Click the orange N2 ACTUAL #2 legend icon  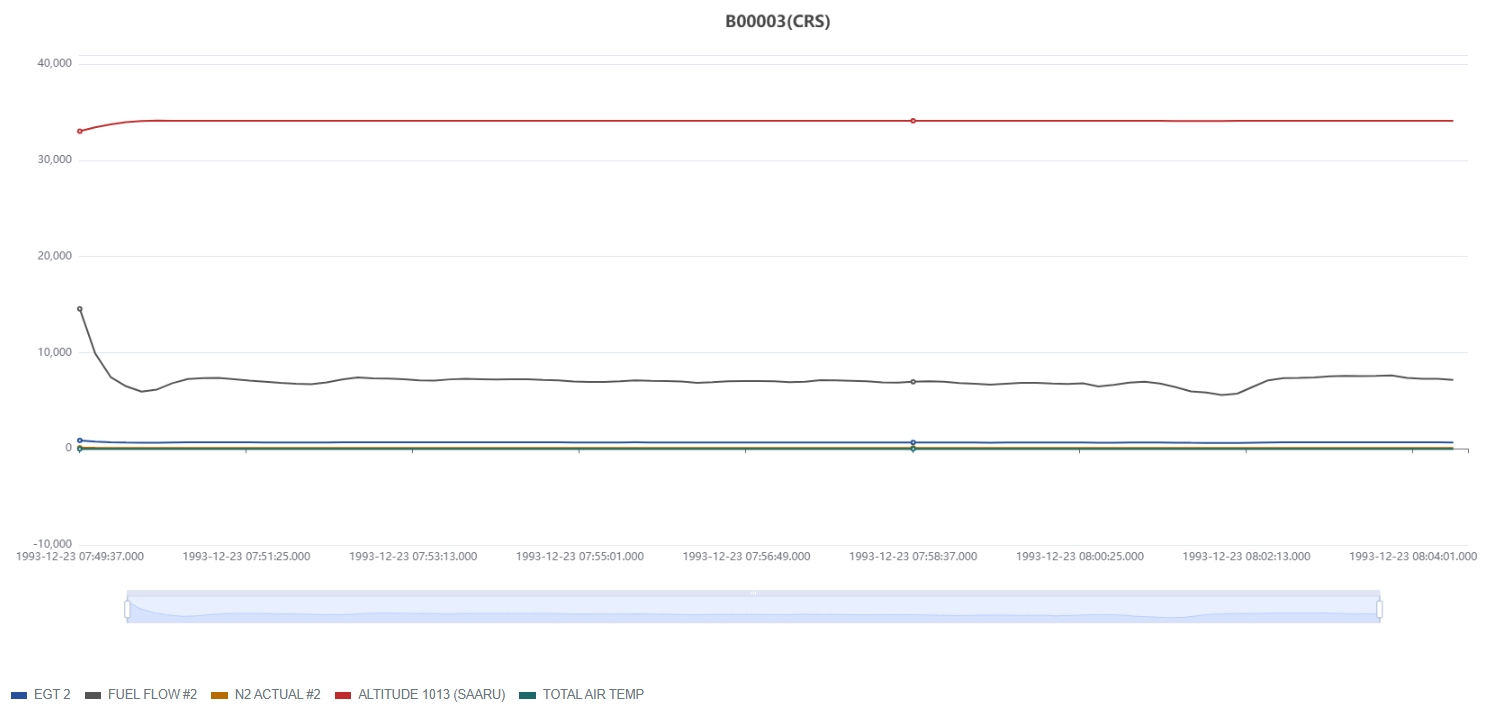coord(220,695)
